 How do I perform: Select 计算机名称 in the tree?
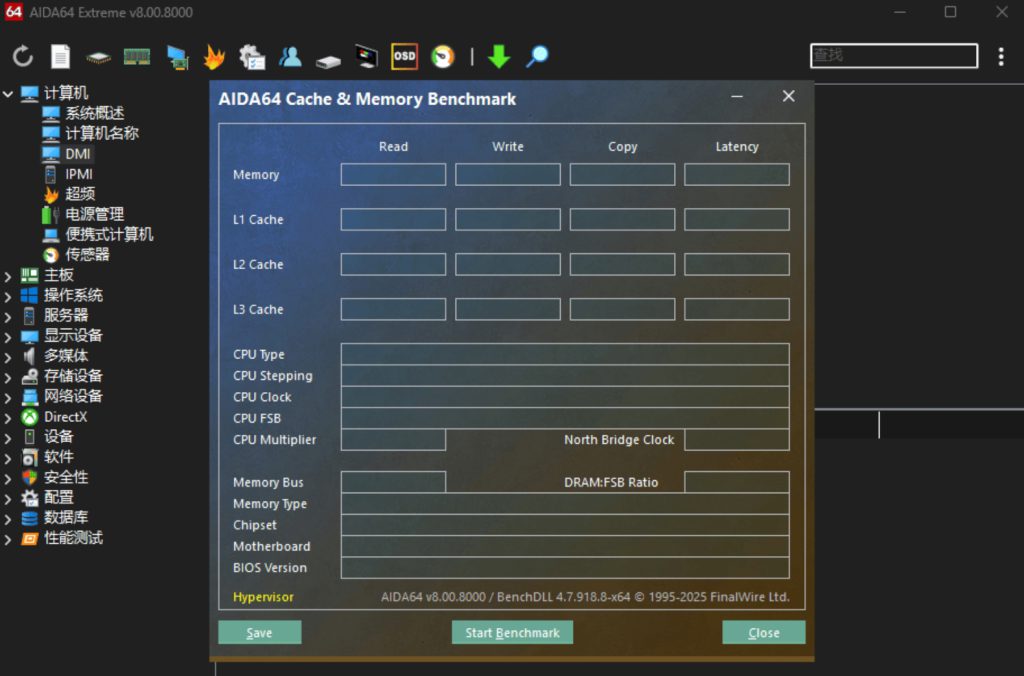coord(101,133)
